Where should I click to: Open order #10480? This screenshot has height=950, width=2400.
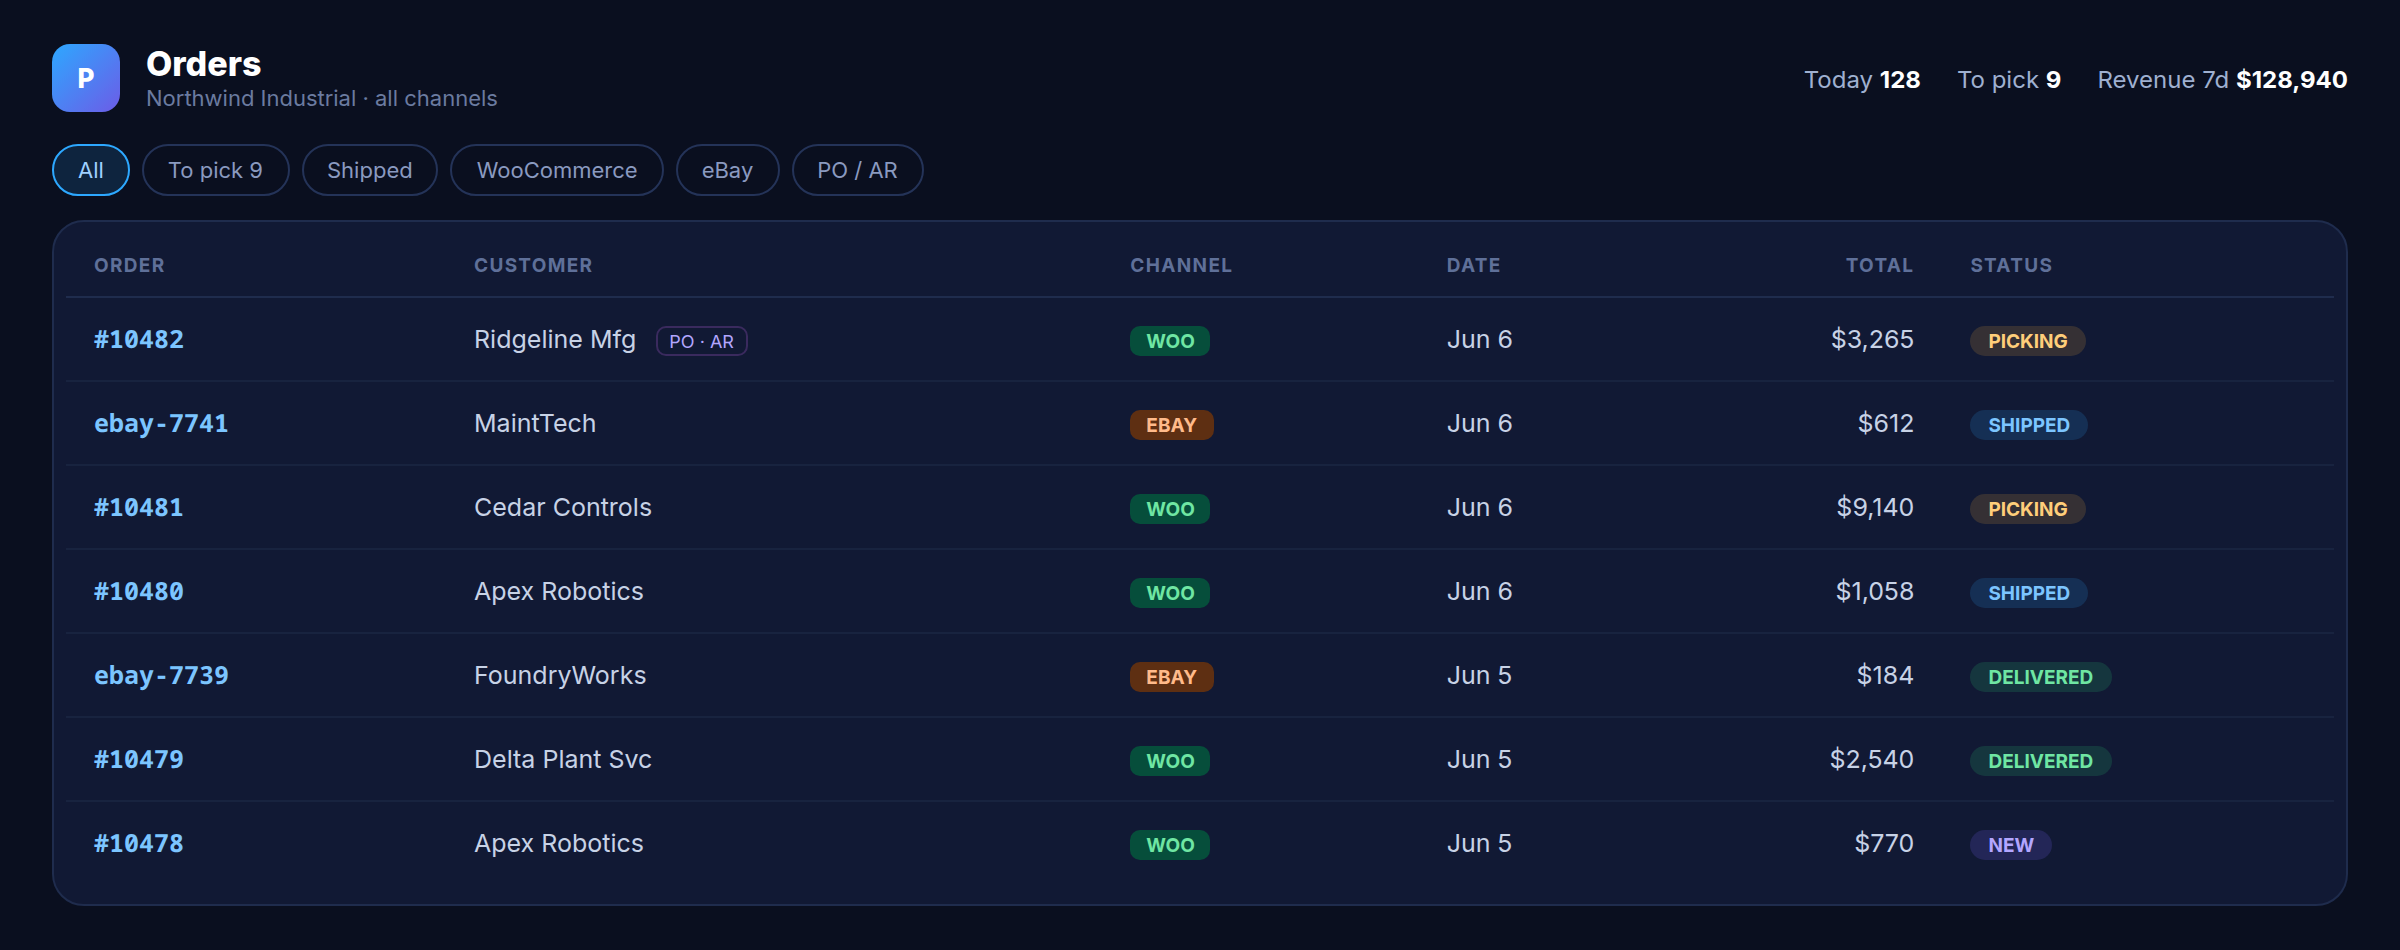(x=139, y=592)
